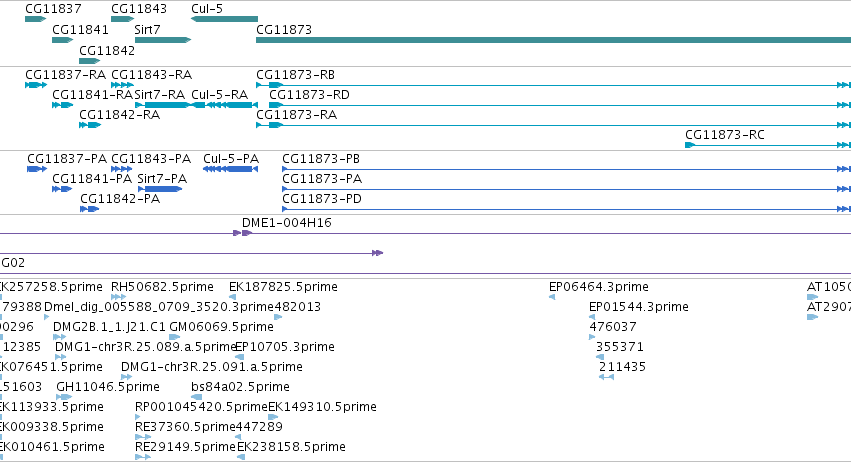Select the EP06464.3prime insertion marker

(552, 297)
